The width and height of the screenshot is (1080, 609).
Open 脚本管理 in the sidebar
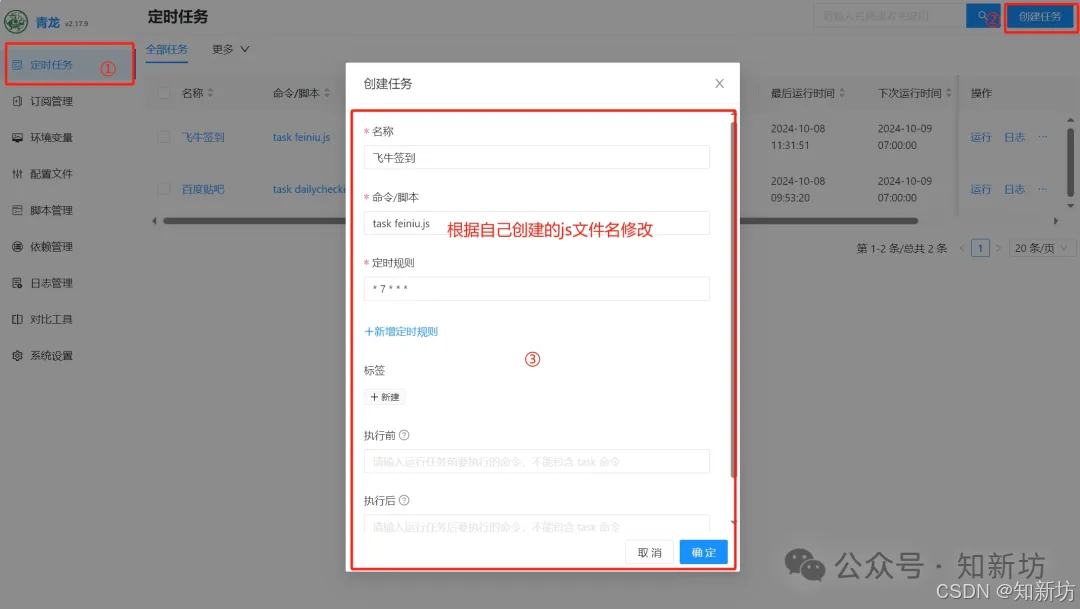(x=52, y=210)
